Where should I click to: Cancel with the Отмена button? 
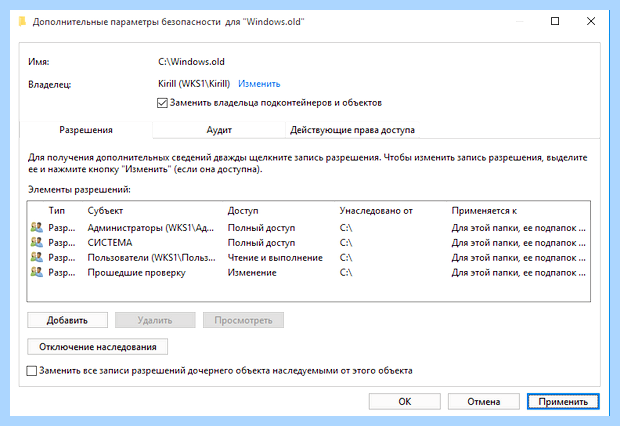click(x=484, y=401)
